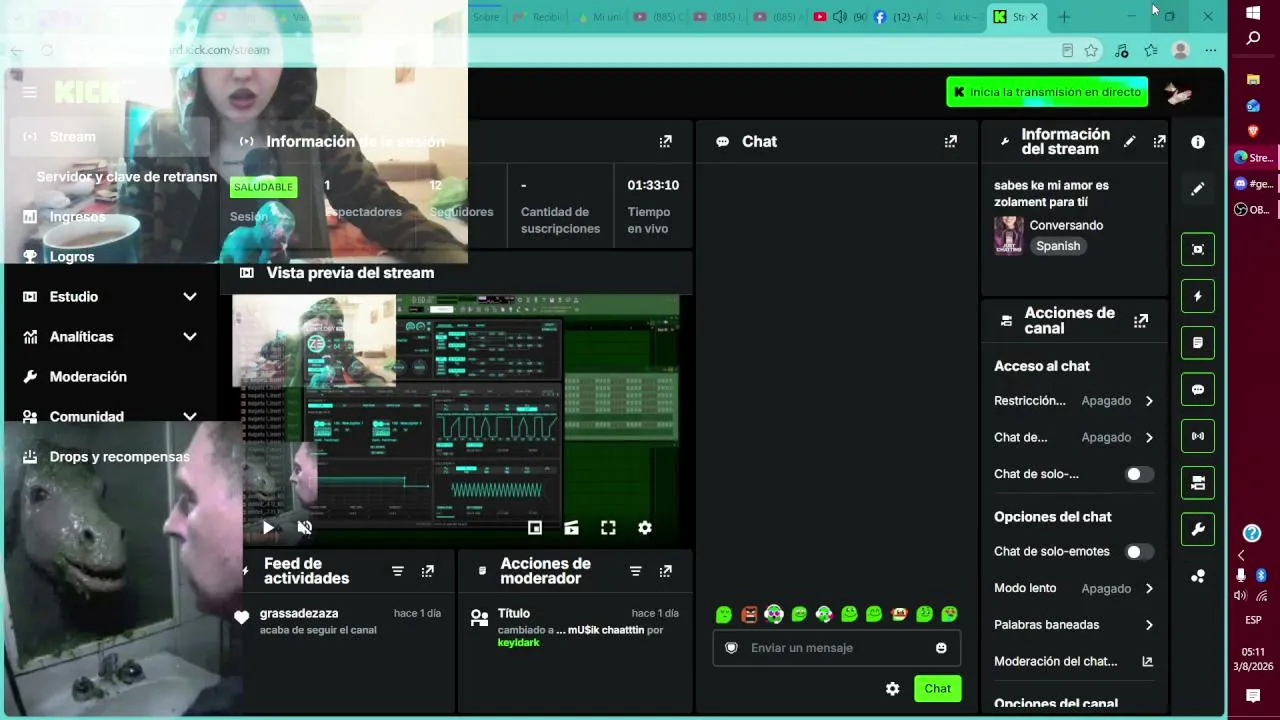Open the emoji picker in message box
Viewport: 1280px width, 720px height.
(x=941, y=648)
